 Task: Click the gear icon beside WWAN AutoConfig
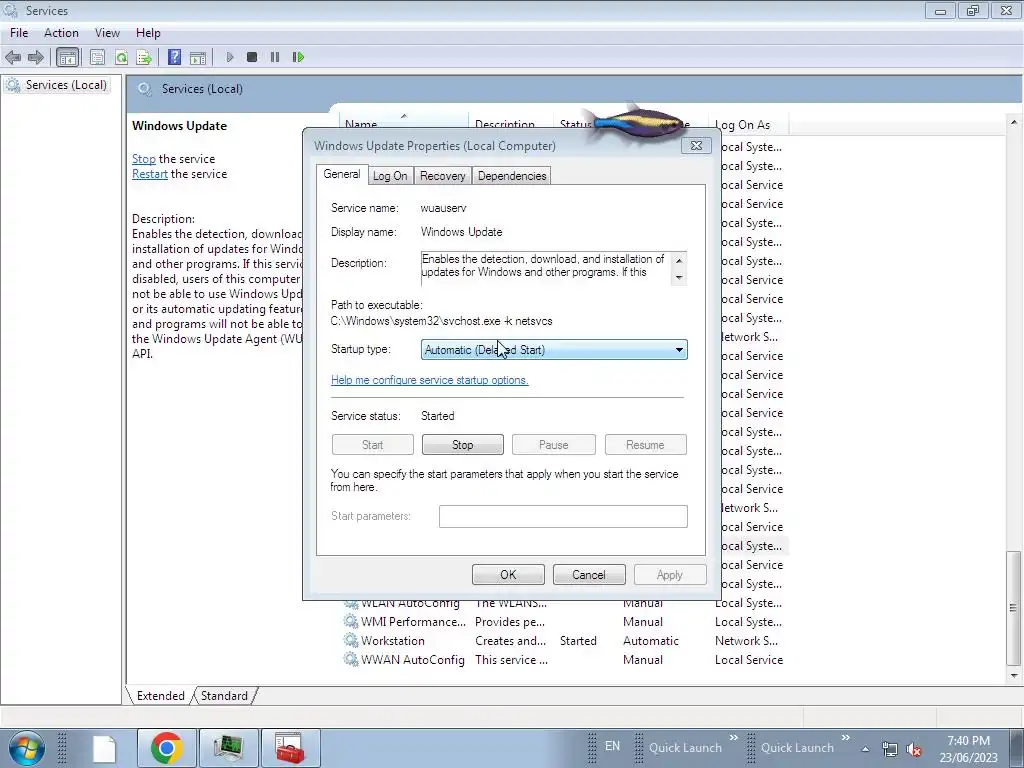[351, 660]
